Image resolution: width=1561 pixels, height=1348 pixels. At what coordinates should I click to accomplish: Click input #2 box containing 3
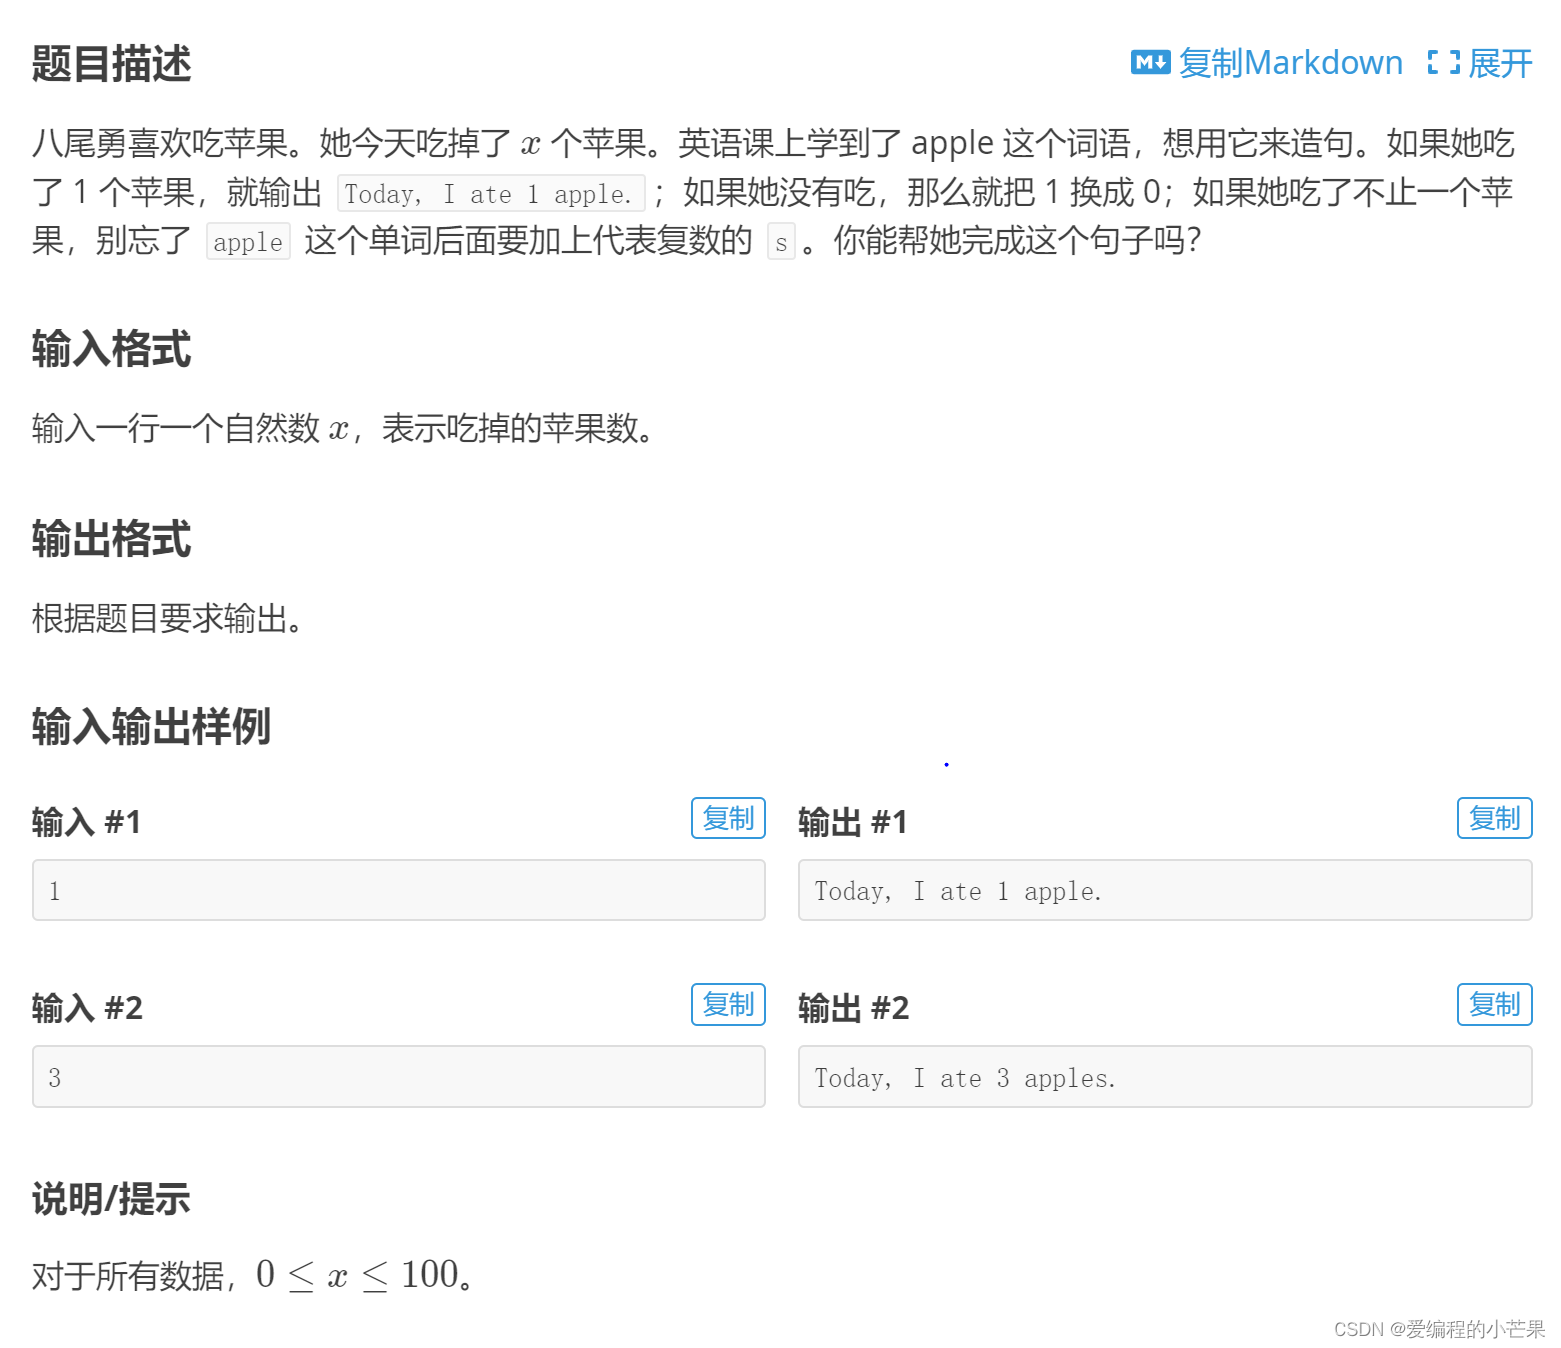coord(399,1077)
